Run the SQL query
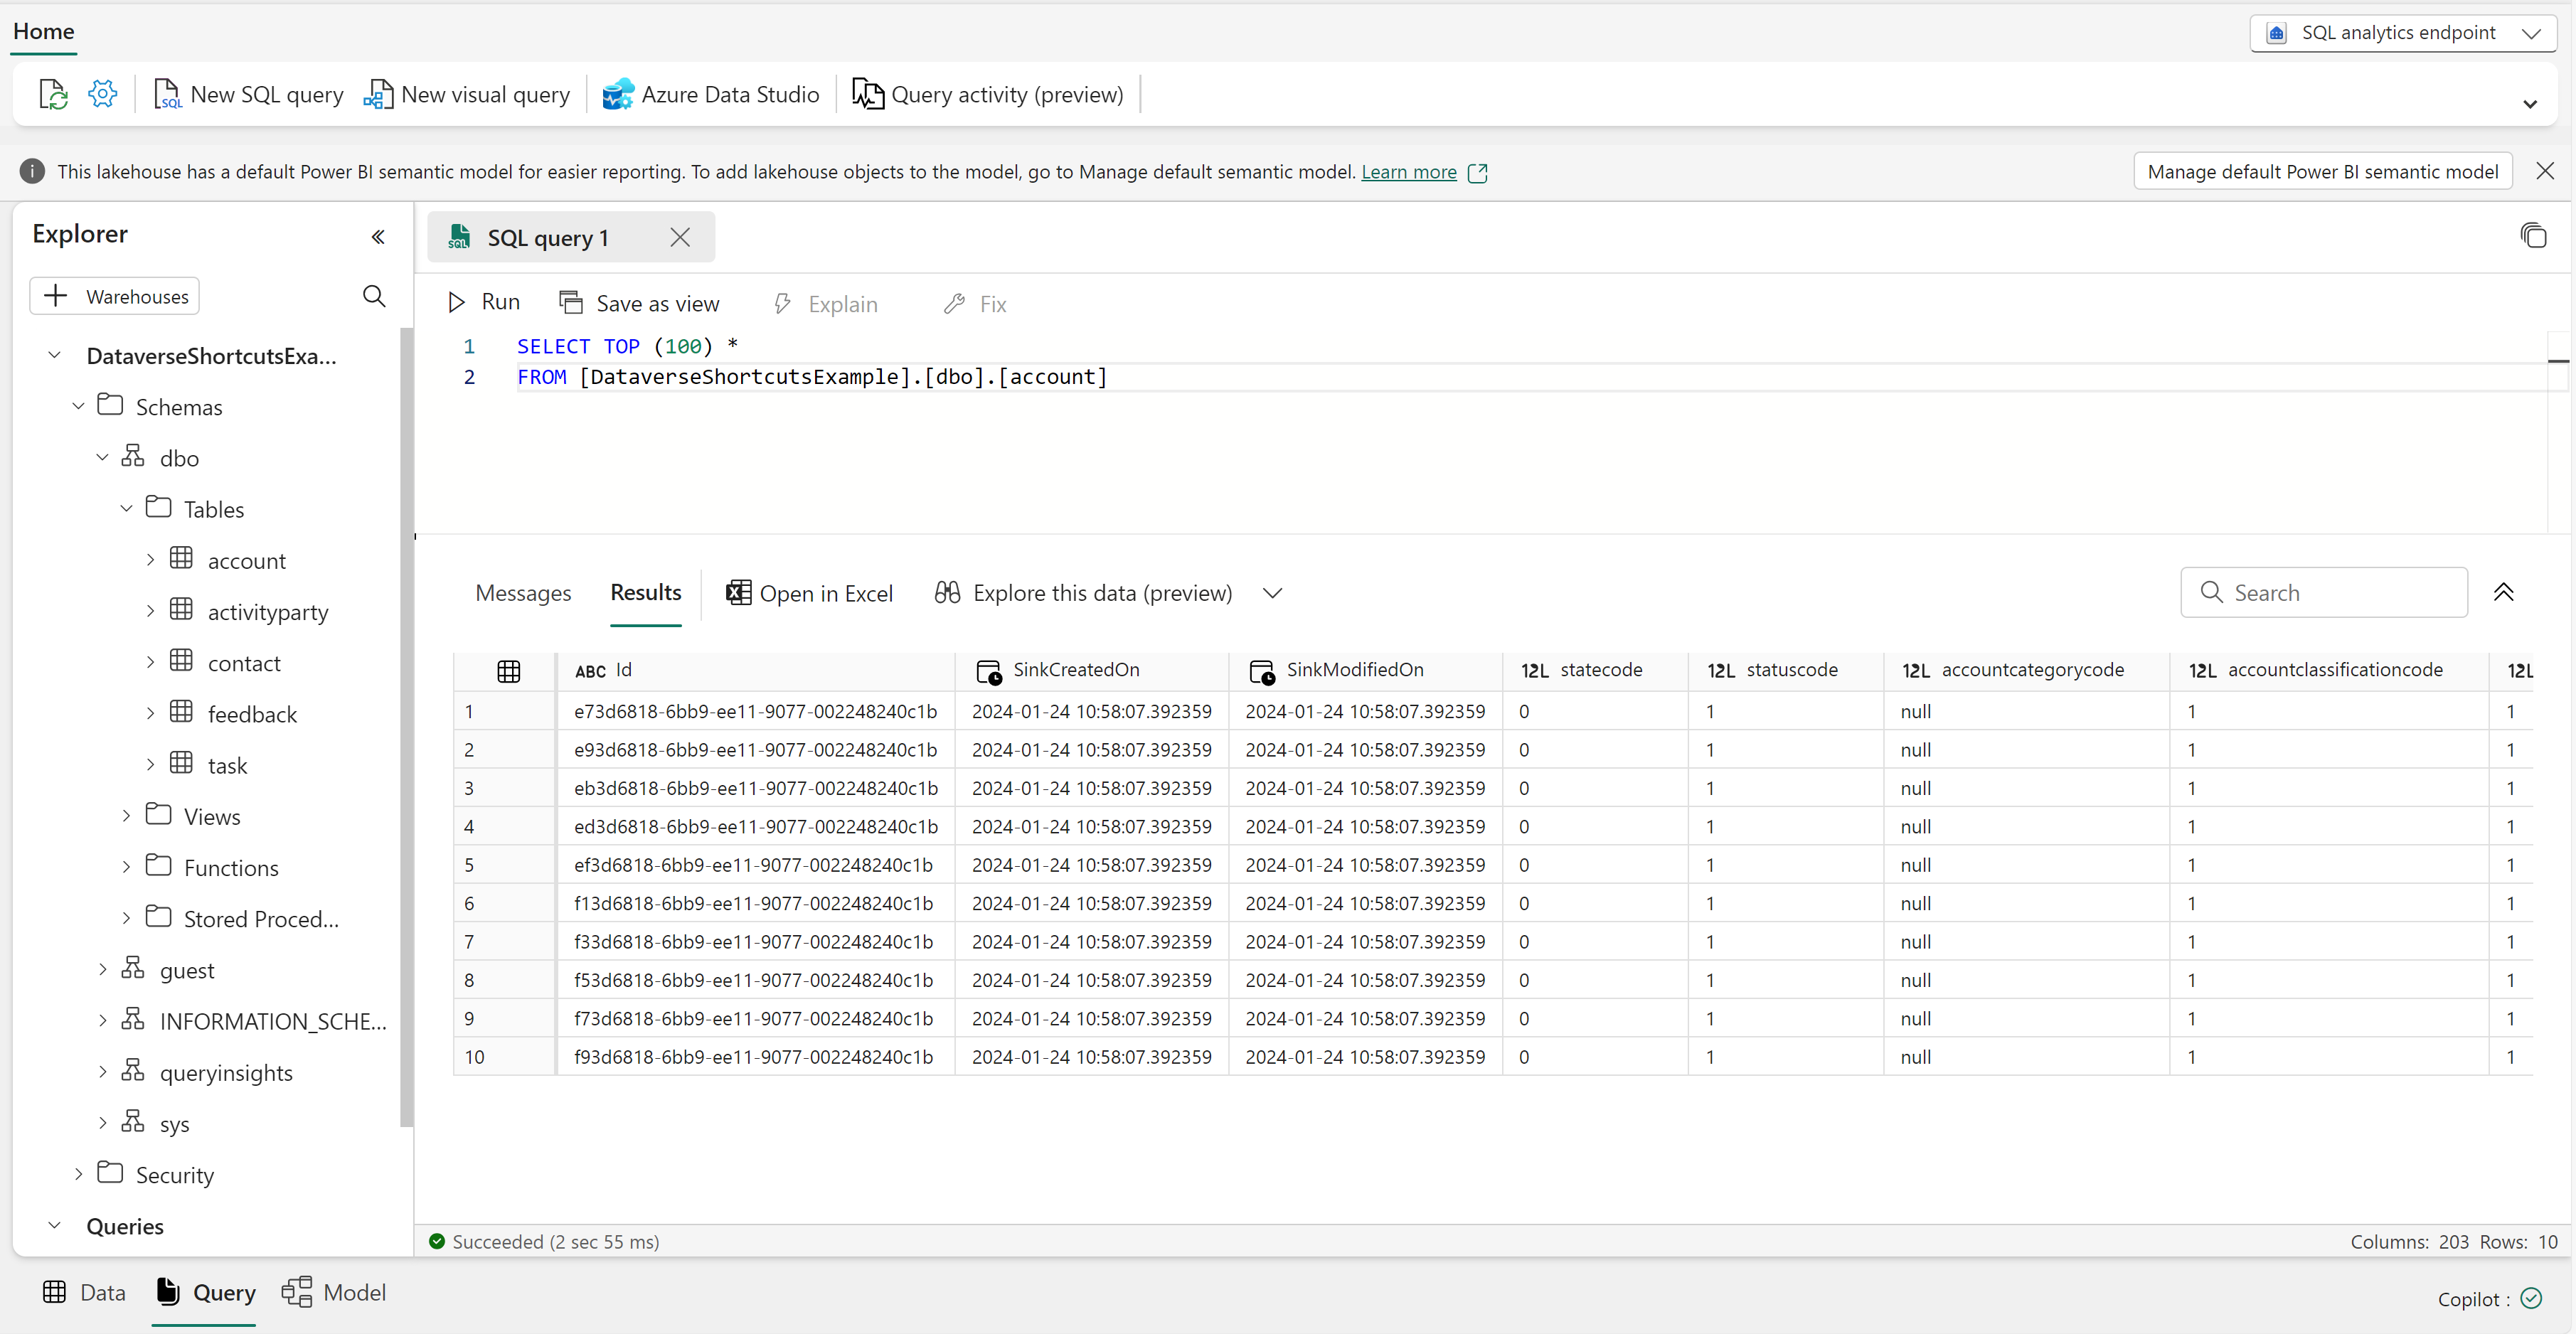Screen dimensions: 2576x1334 click(x=484, y=302)
